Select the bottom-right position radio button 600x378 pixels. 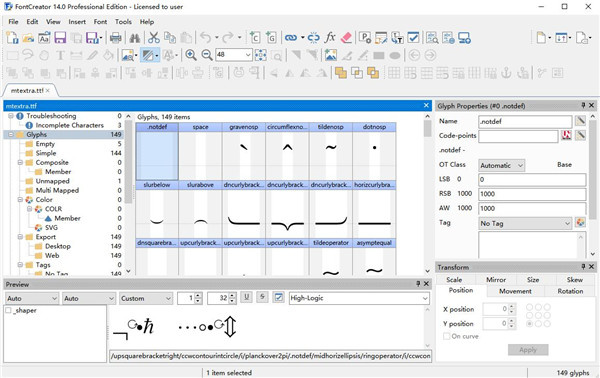[547, 324]
